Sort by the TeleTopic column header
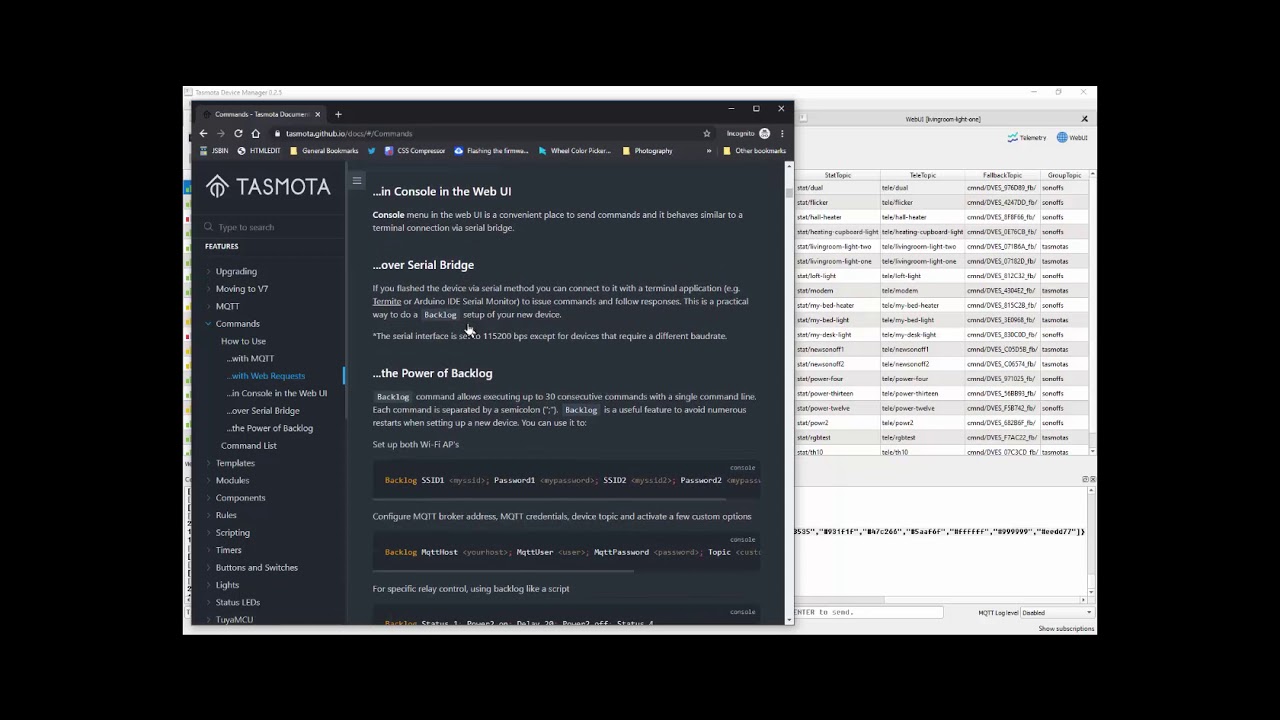 pyautogui.click(x=923, y=175)
